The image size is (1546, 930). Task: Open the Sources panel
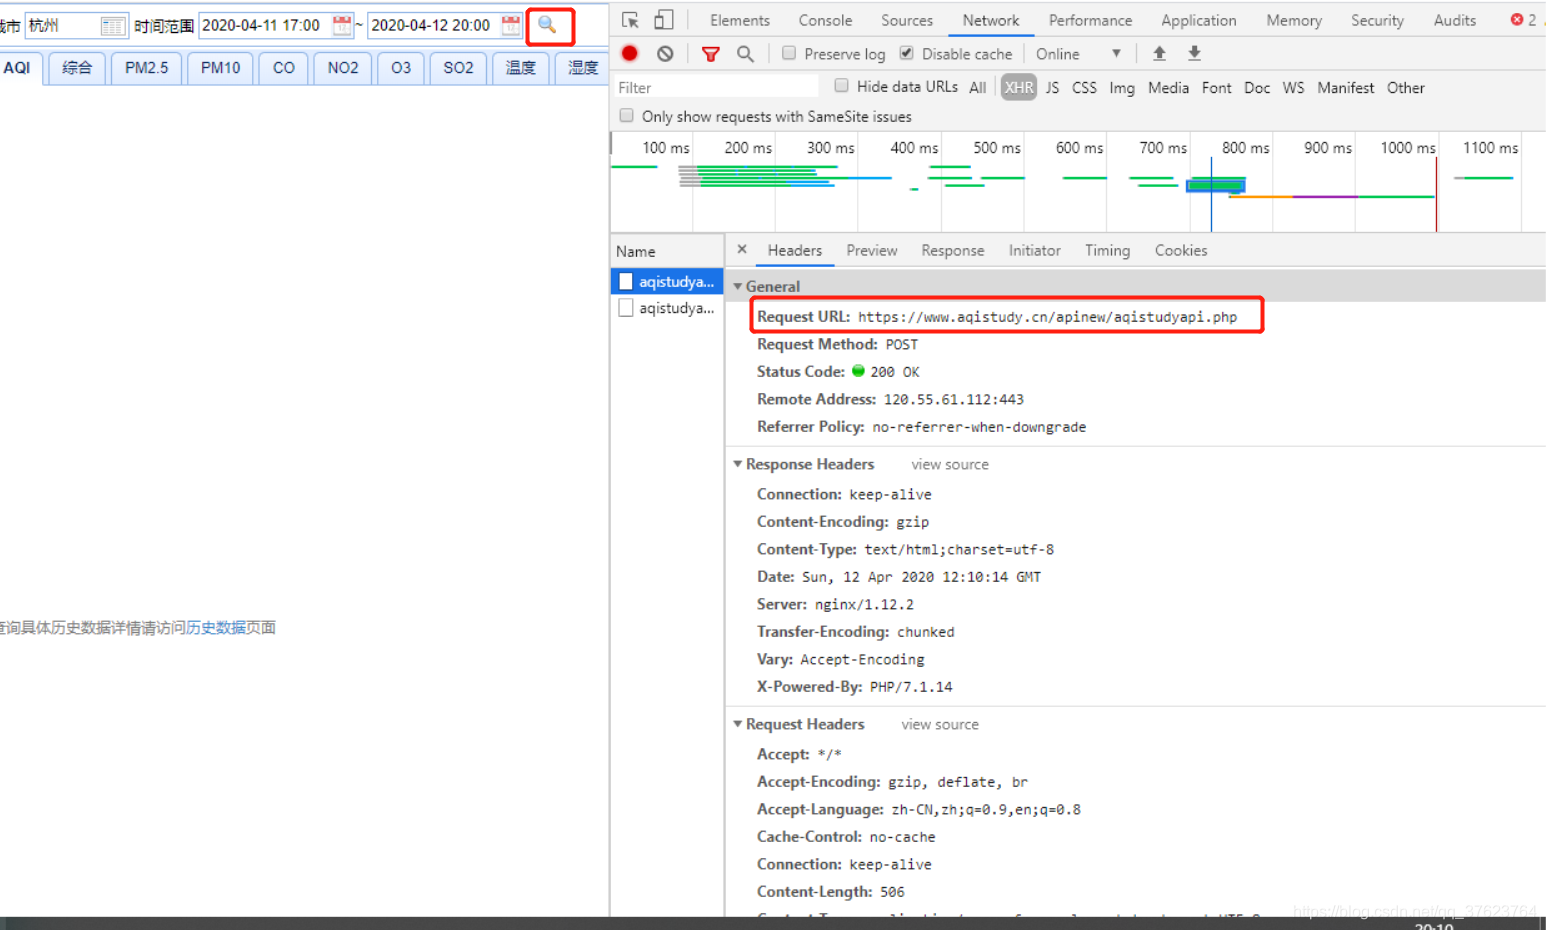point(907,20)
